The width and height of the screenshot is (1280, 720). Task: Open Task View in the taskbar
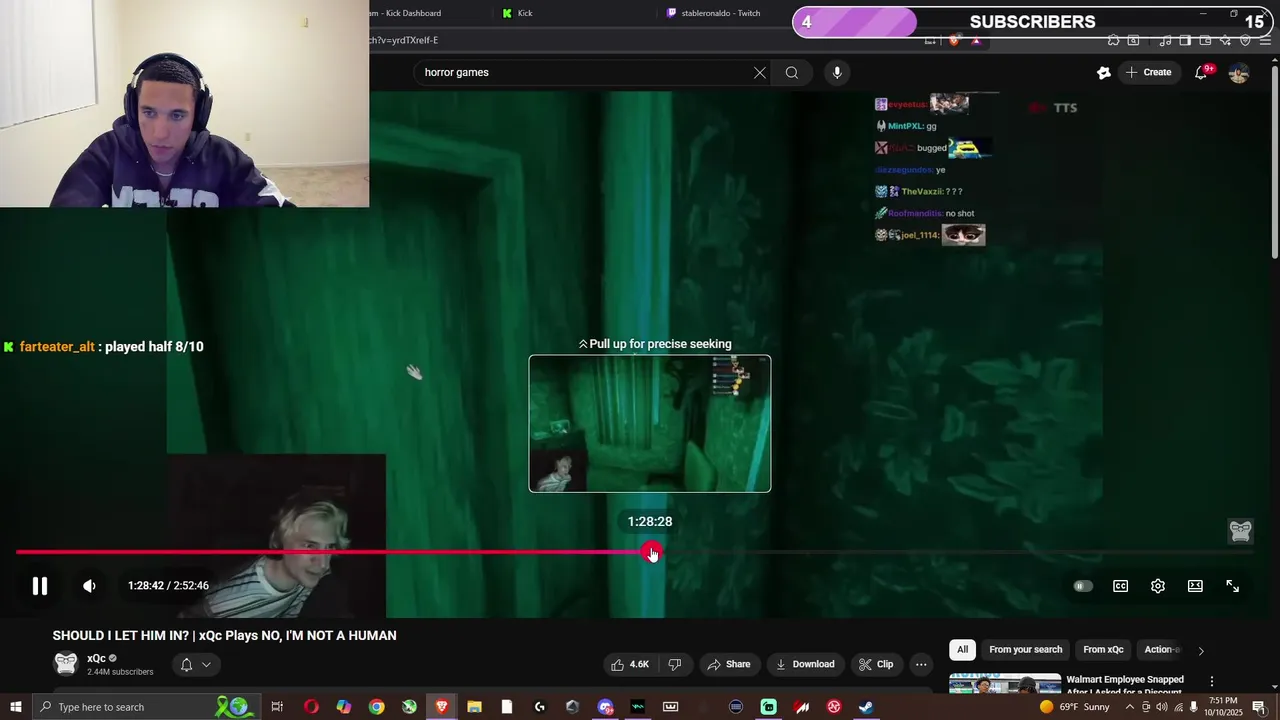[x=277, y=707]
